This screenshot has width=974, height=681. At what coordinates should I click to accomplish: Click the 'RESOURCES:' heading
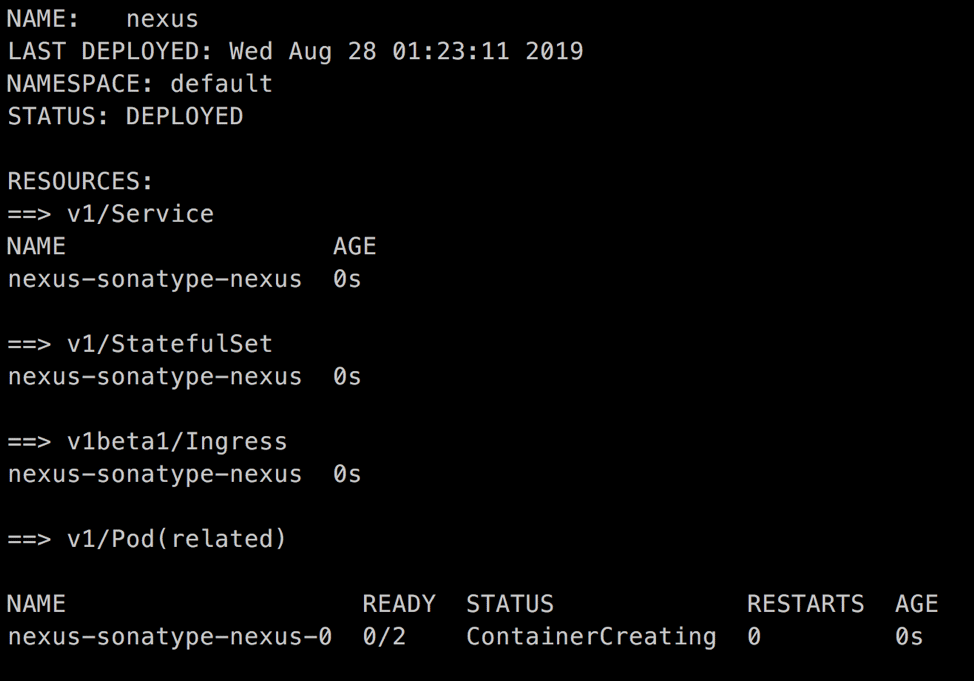coord(80,181)
